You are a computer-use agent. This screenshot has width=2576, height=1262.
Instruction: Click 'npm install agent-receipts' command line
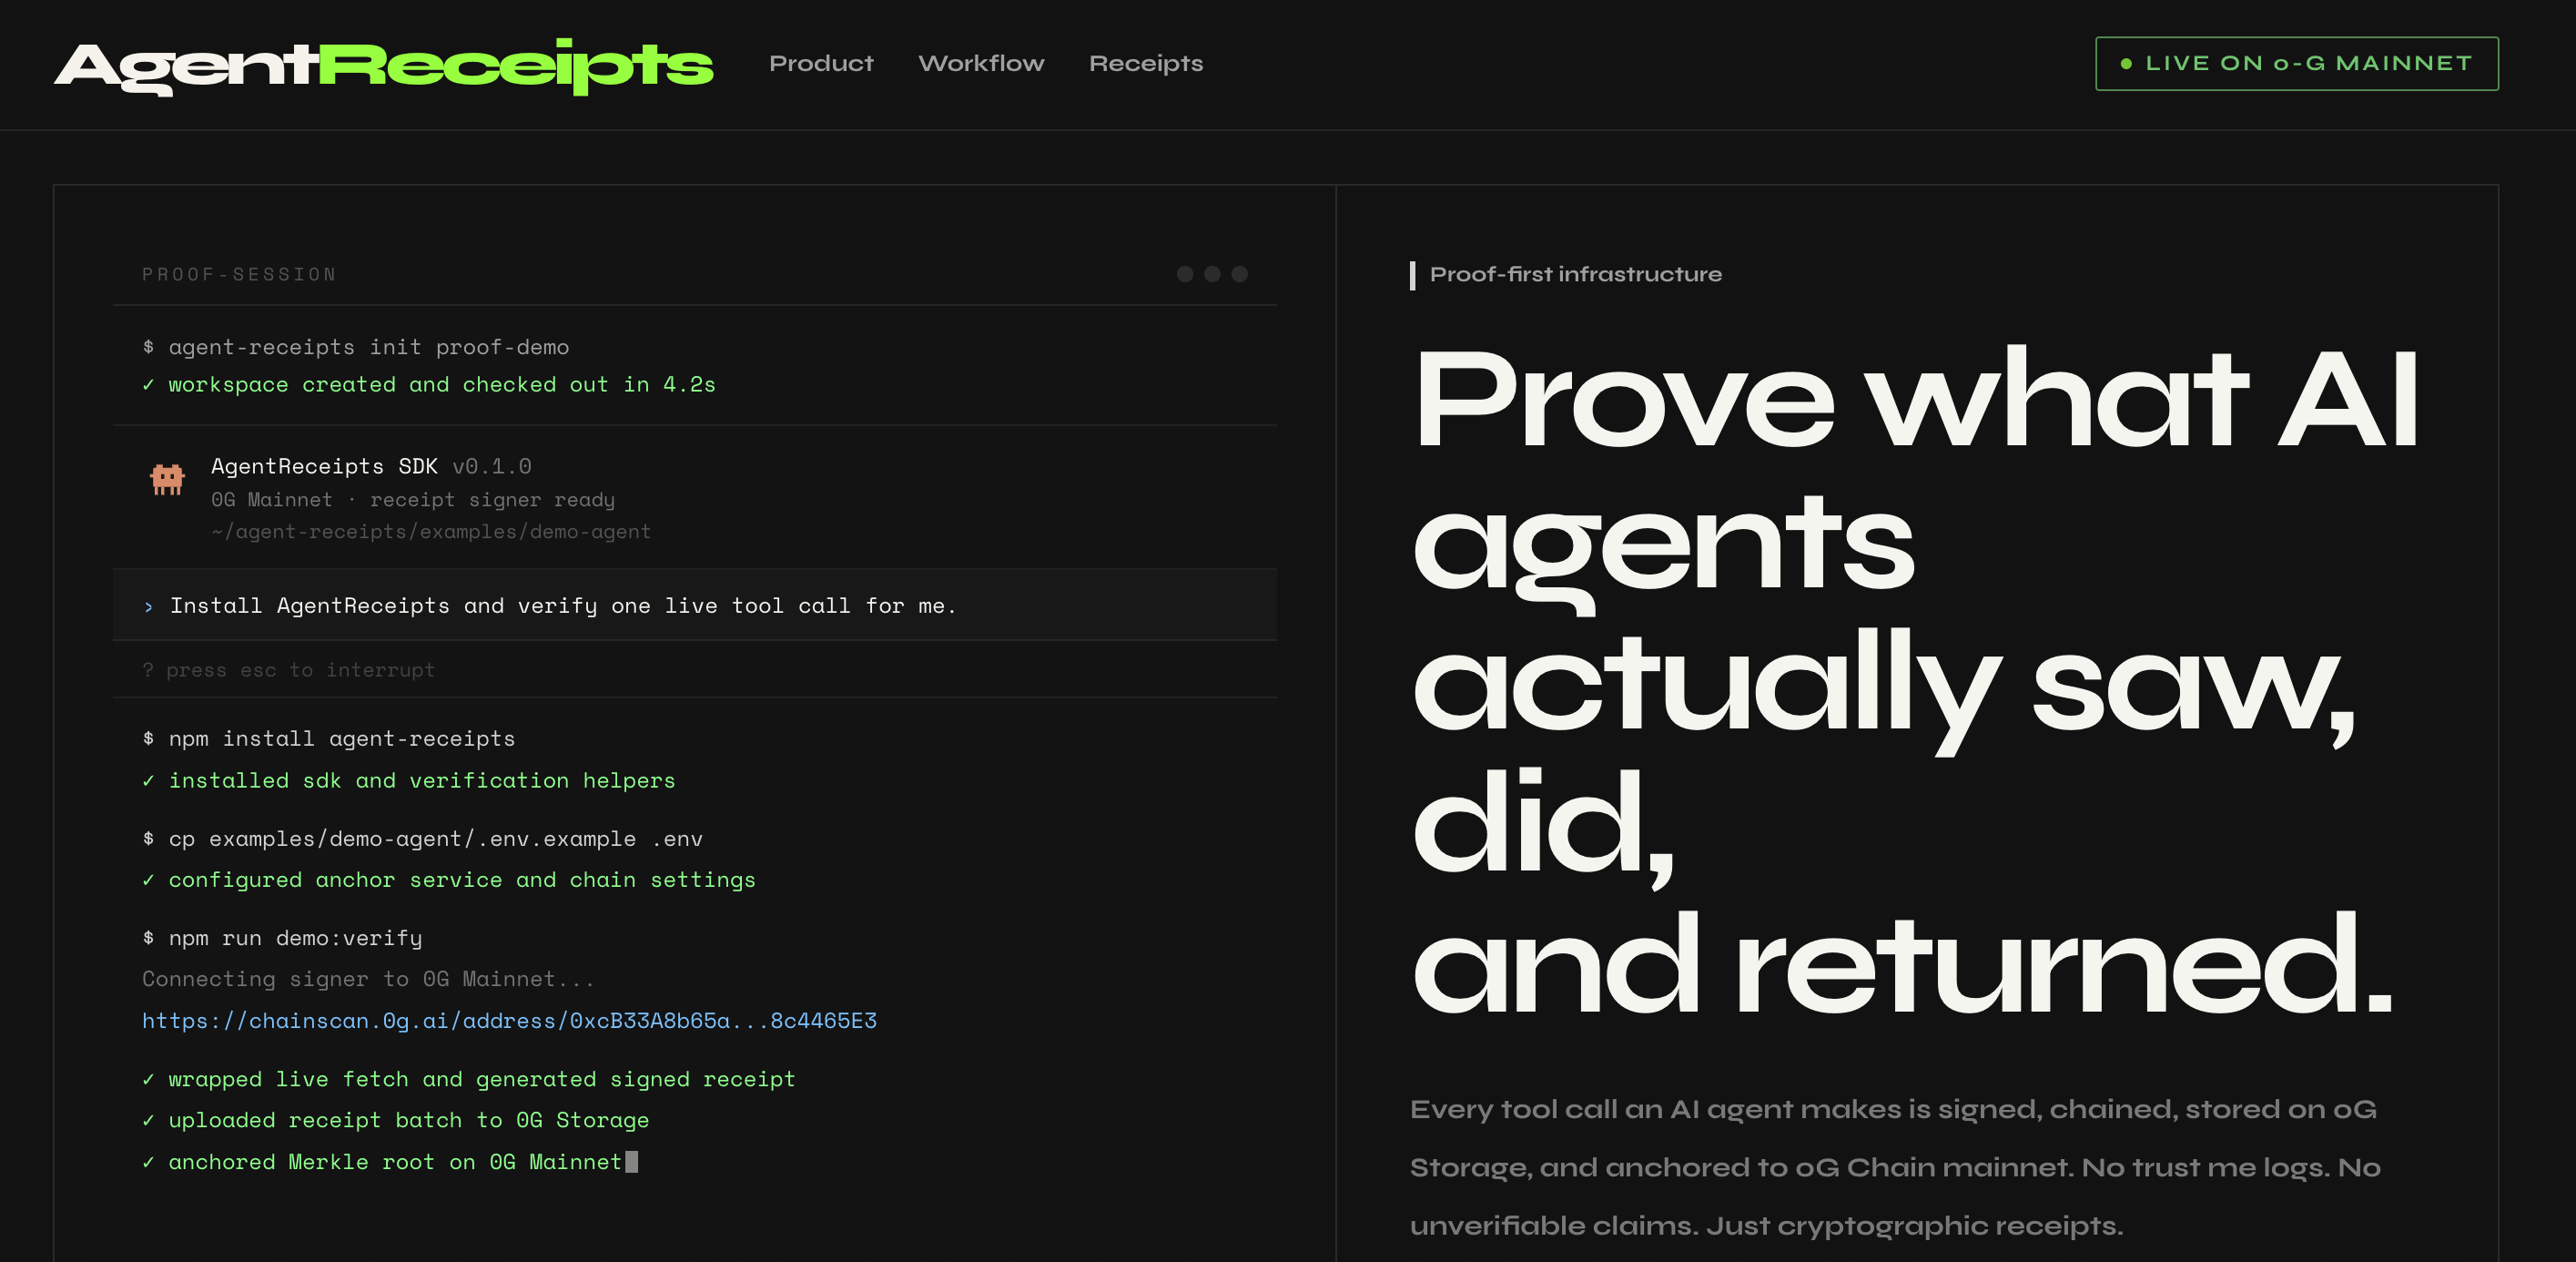(x=329, y=739)
